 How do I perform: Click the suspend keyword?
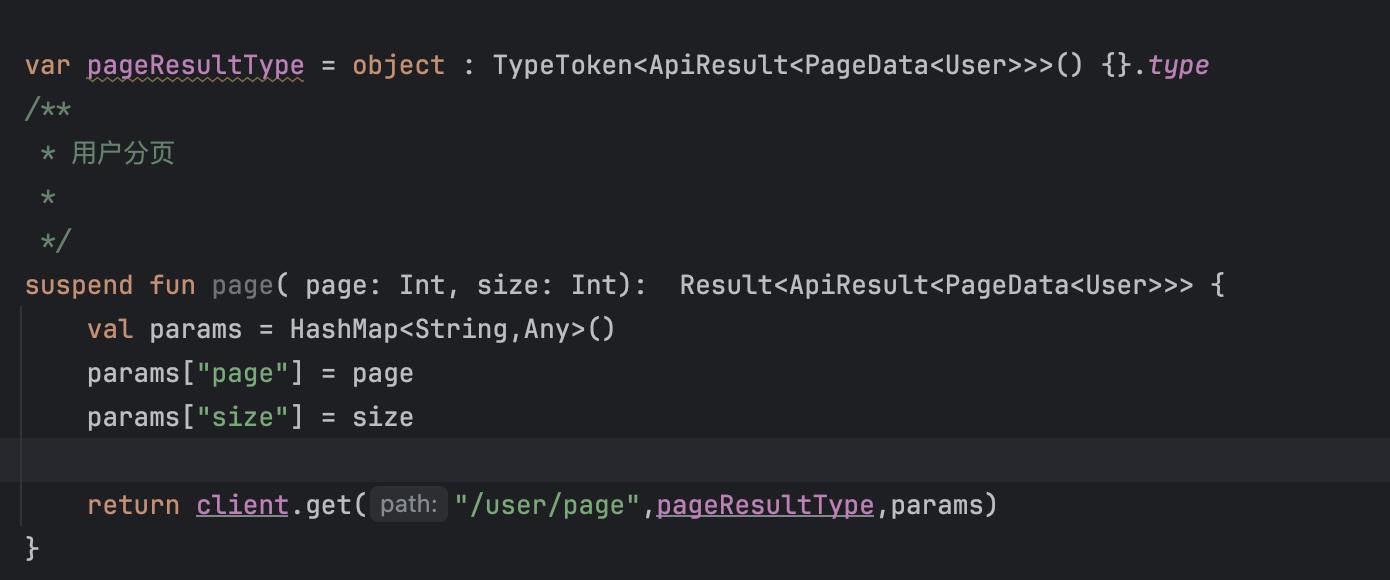pyautogui.click(x=79, y=285)
